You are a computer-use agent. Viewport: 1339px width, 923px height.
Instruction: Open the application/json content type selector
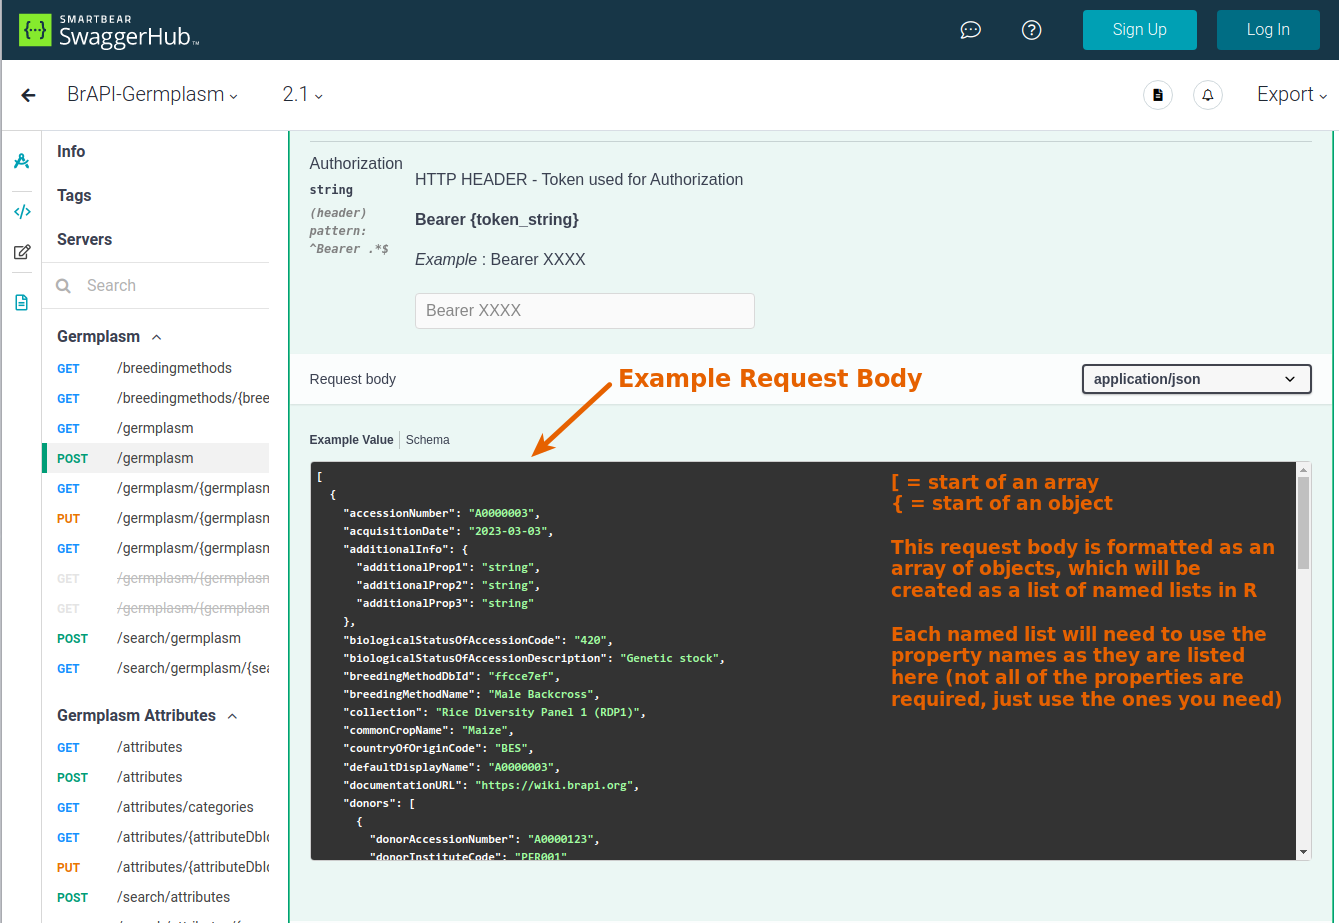coord(1196,379)
